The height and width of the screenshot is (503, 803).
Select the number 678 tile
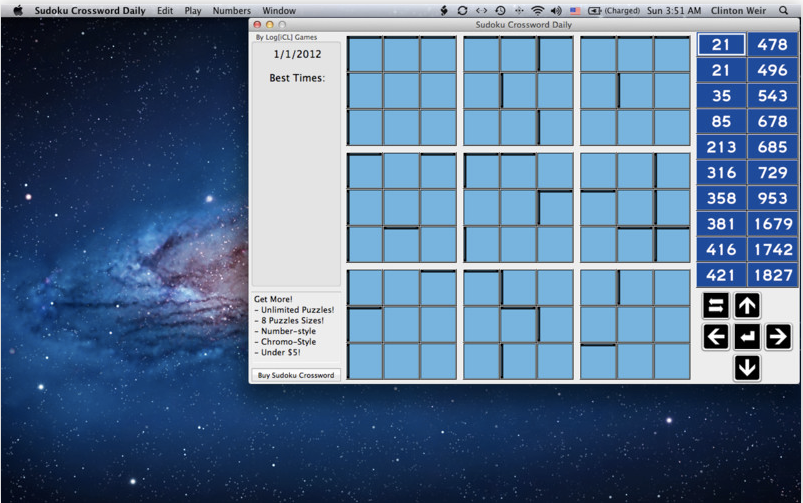point(772,121)
